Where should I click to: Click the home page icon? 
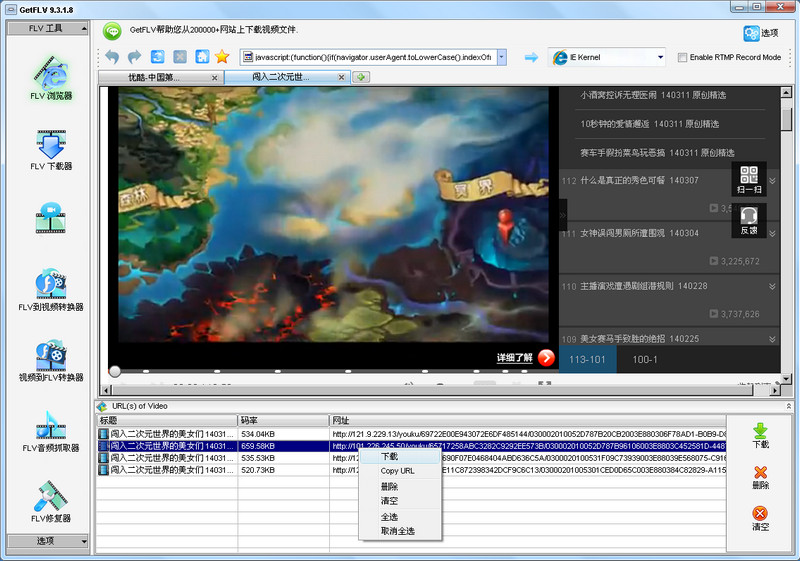click(202, 57)
